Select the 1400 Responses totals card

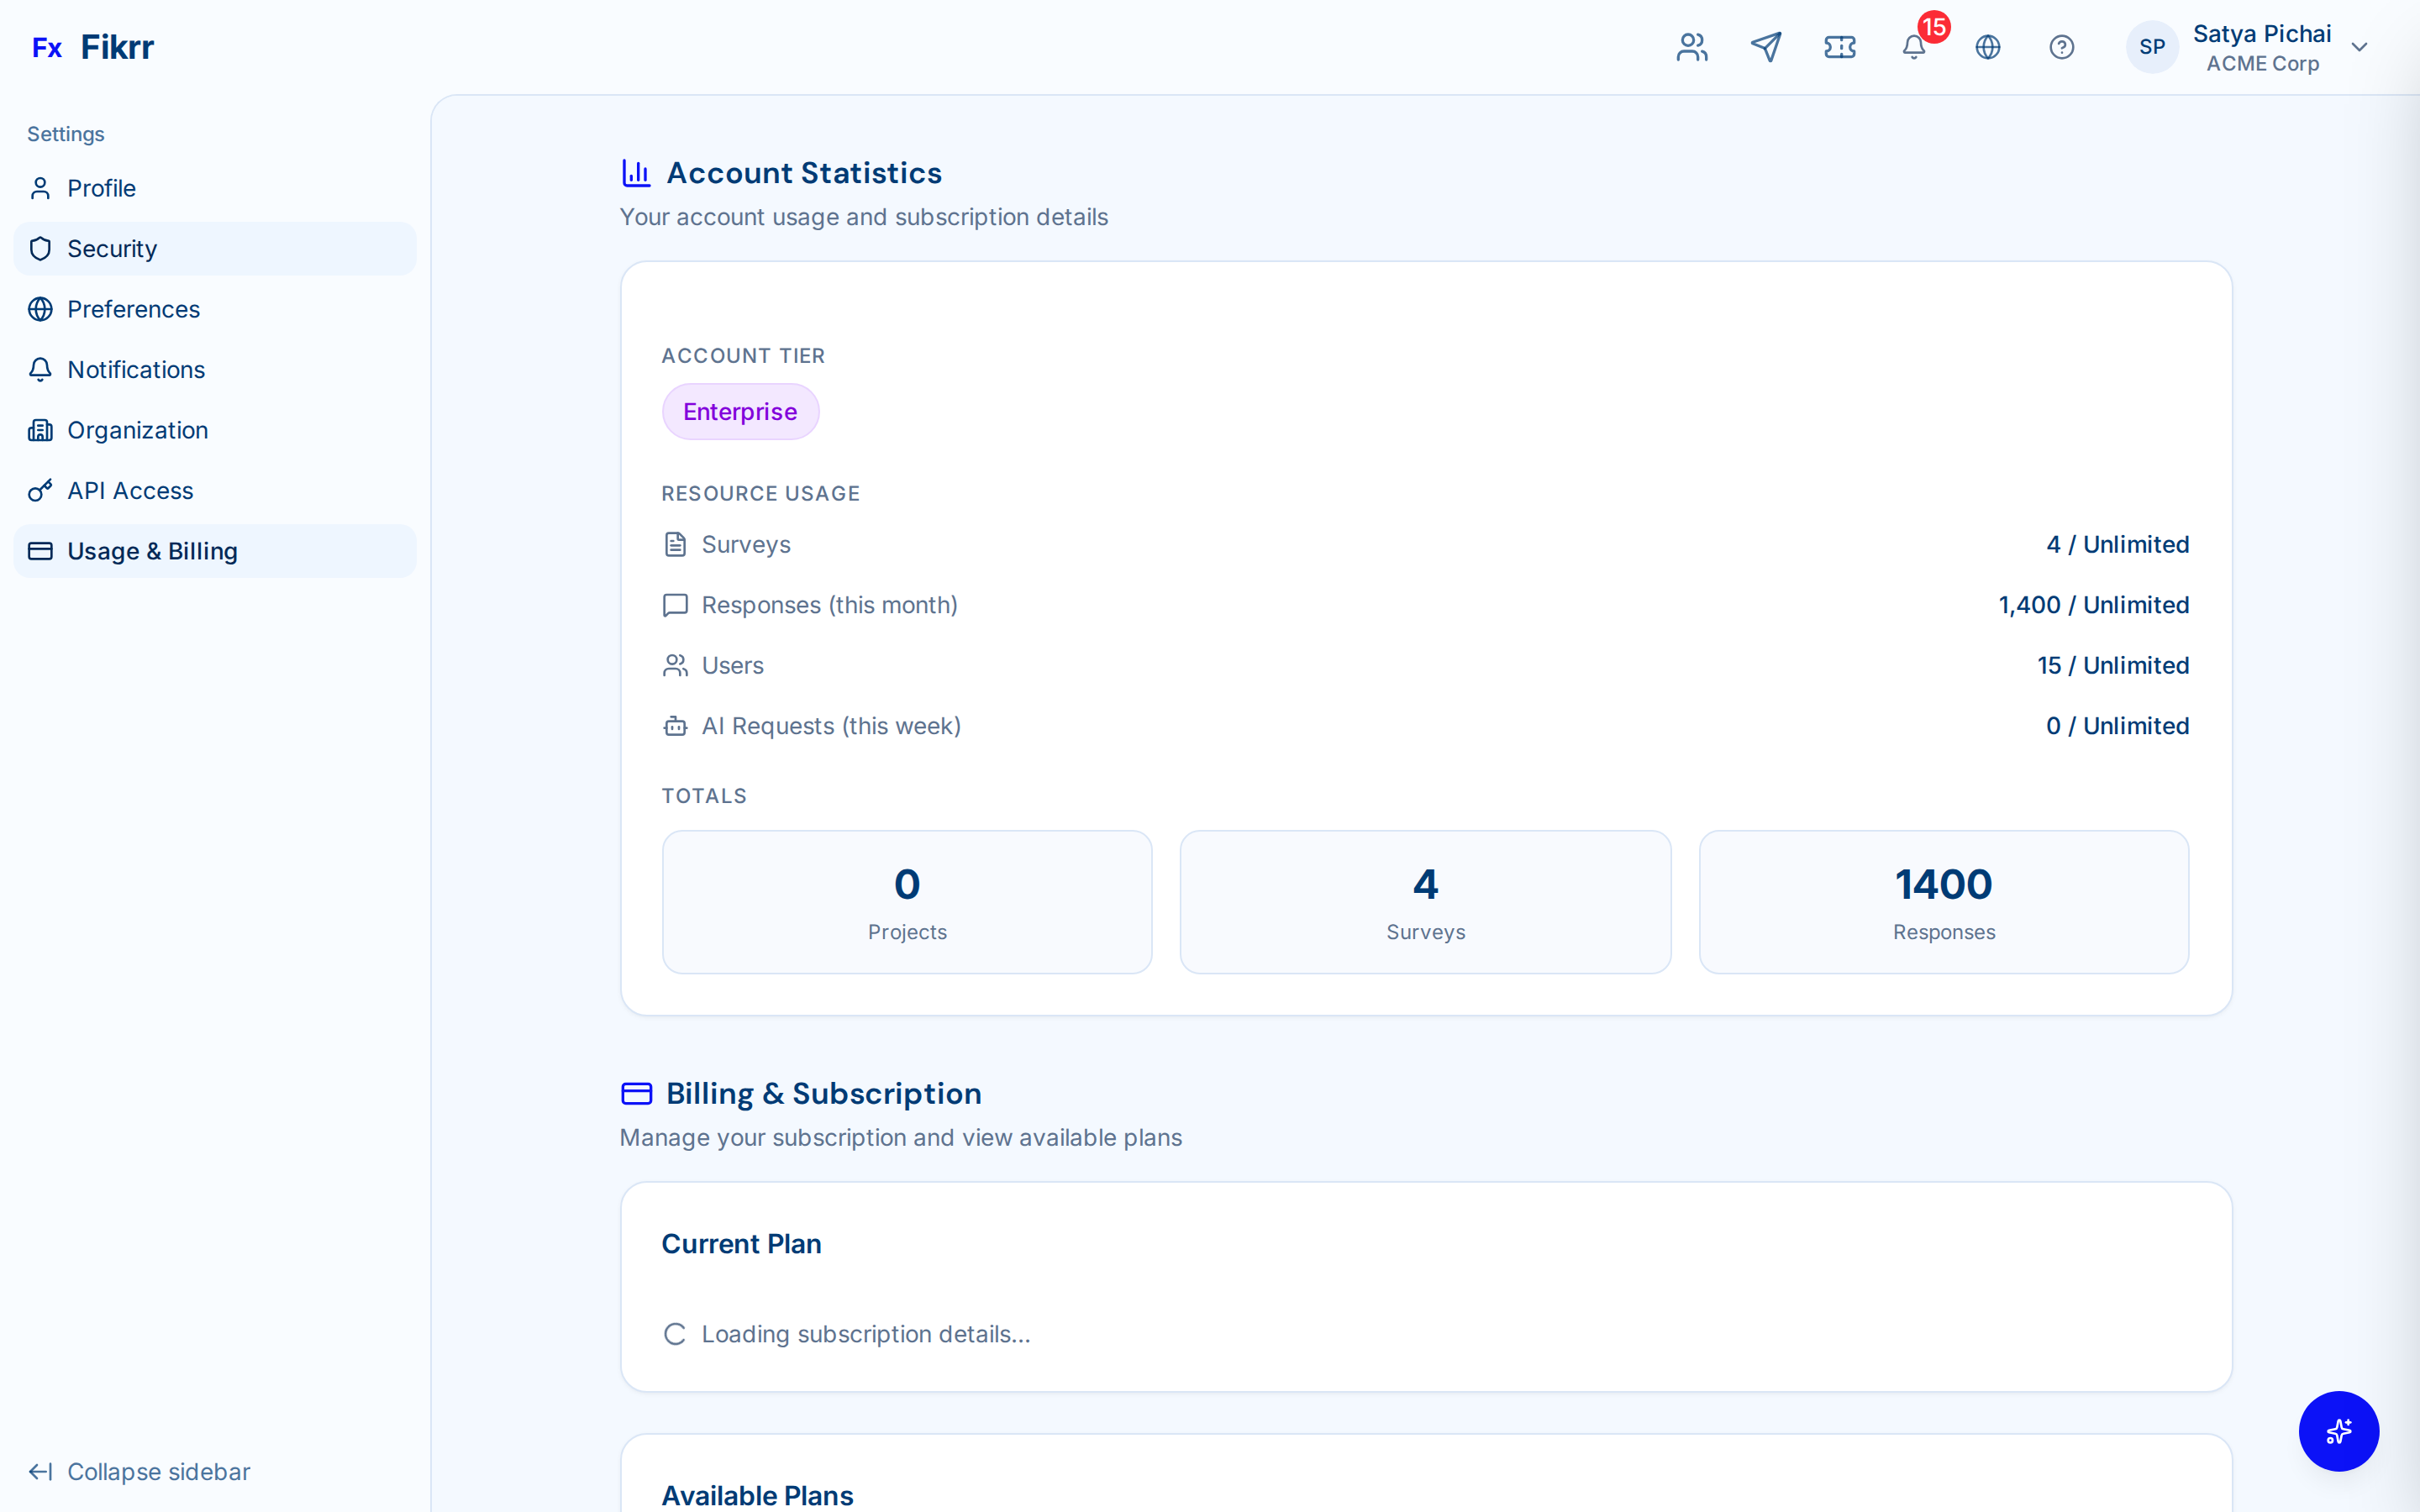1943,901
